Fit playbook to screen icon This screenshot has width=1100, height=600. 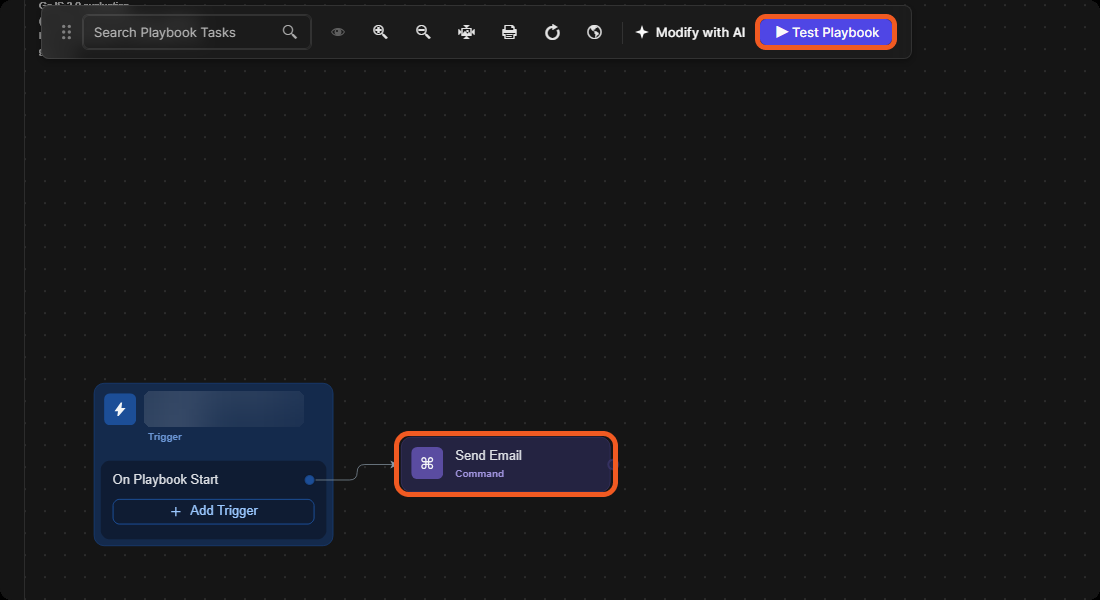tap(467, 32)
